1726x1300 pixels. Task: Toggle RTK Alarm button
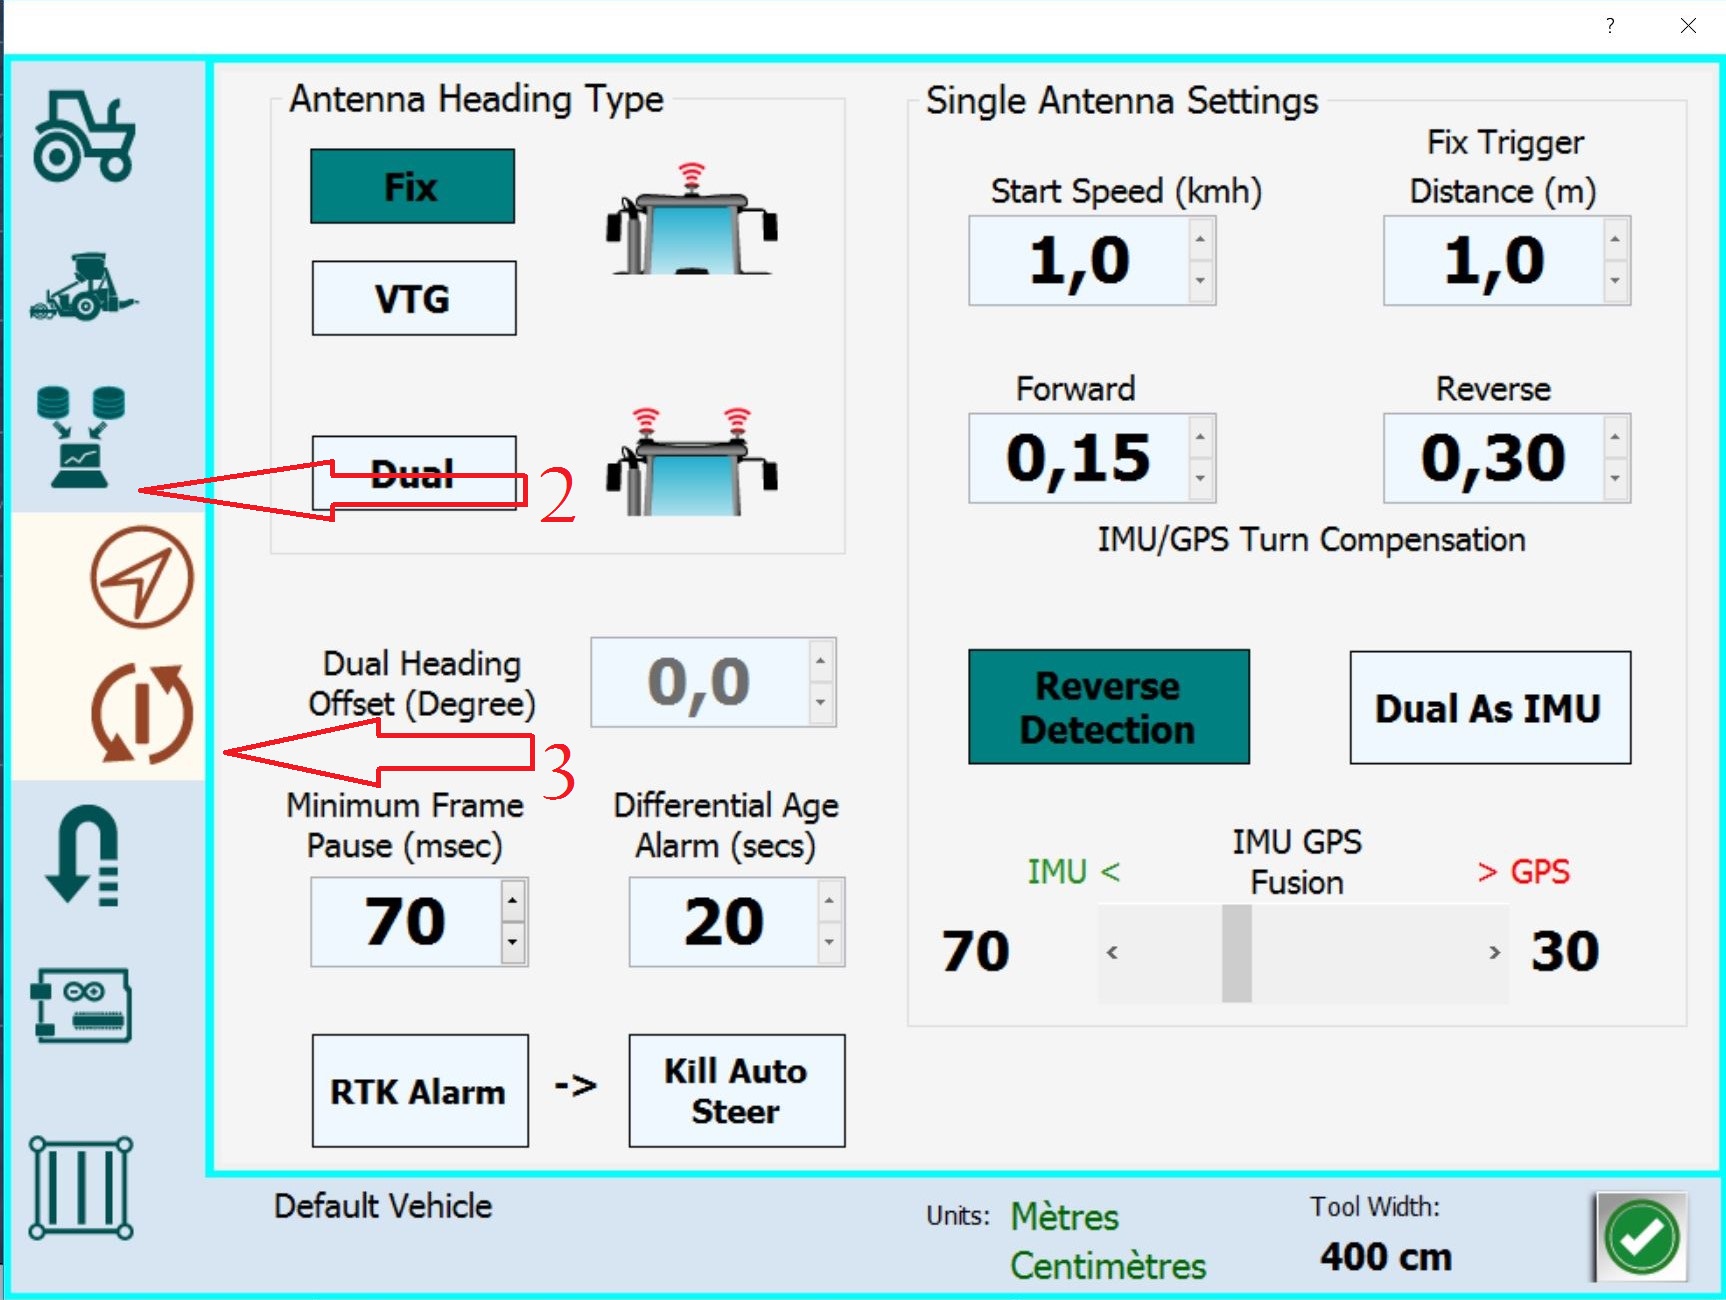[420, 1090]
